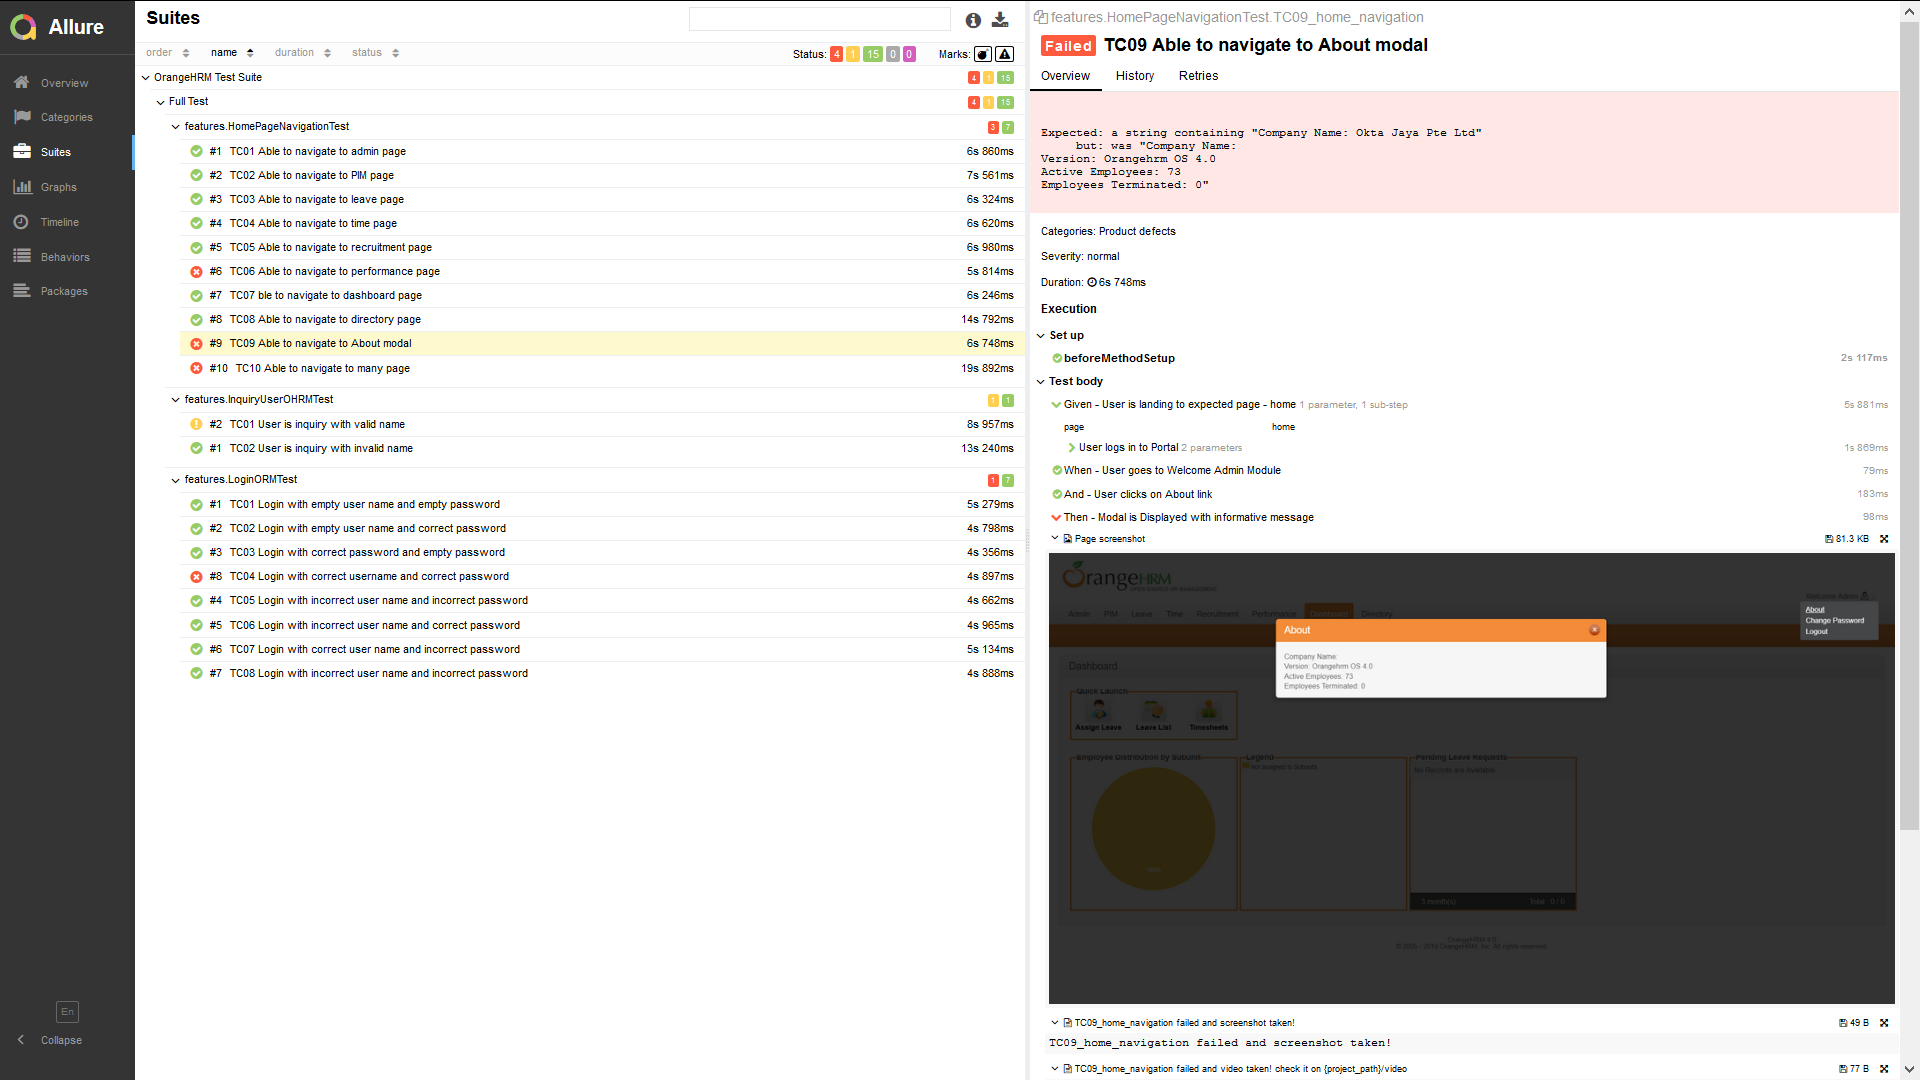Copy test full name with clipboard icon
This screenshot has height=1080, width=1920.
(1040, 17)
